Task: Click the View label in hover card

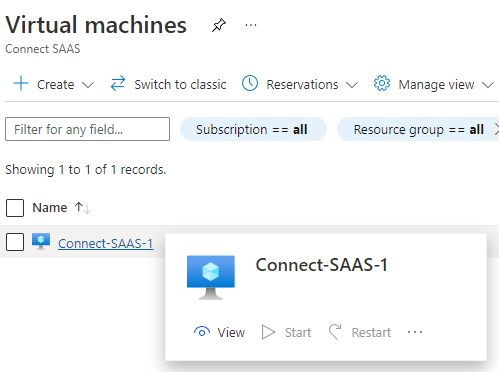Action: click(x=231, y=332)
